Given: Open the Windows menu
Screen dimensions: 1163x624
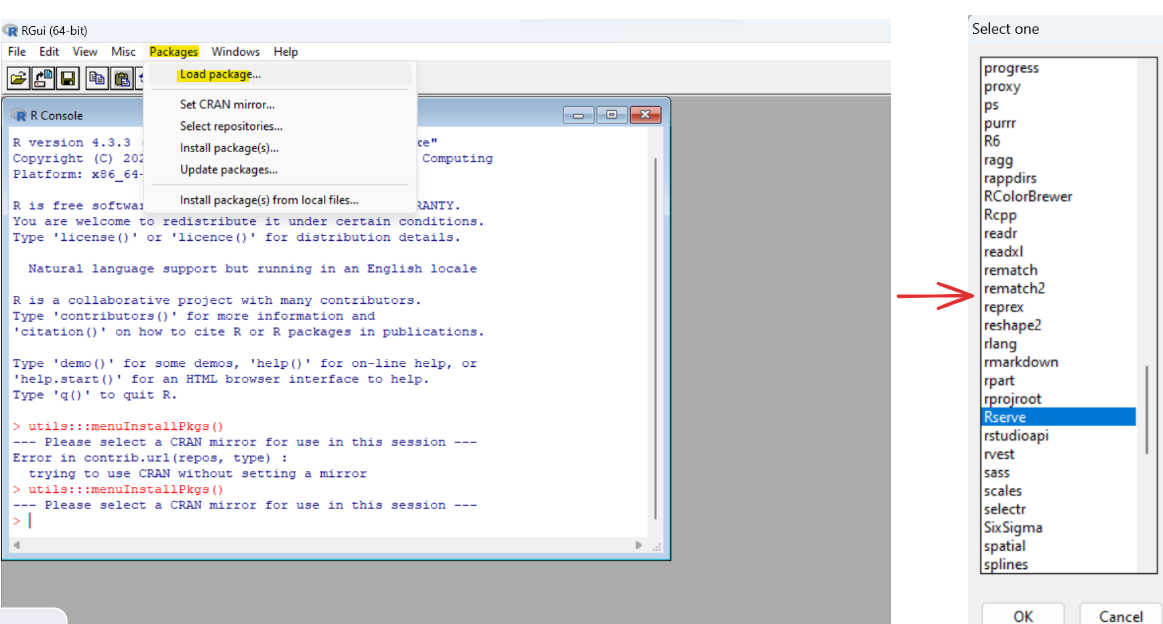Looking at the screenshot, I should click(235, 52).
